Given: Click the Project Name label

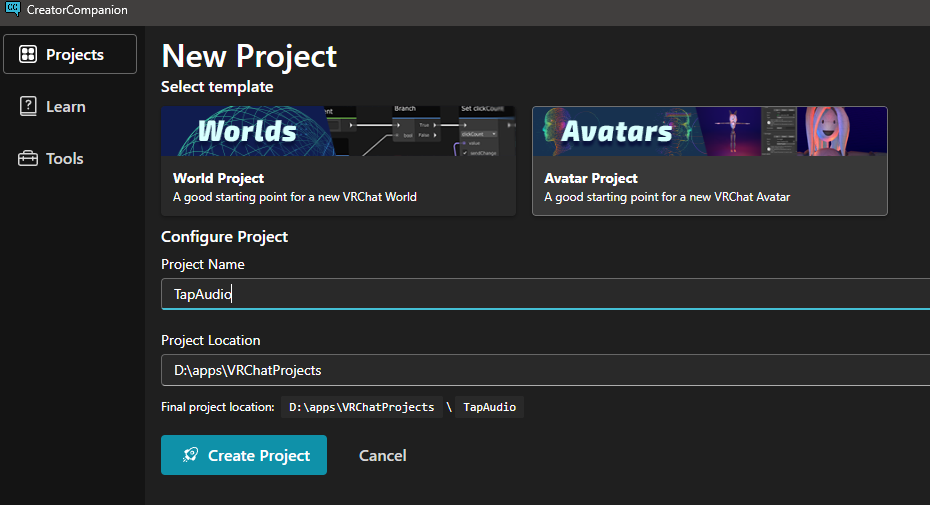Looking at the screenshot, I should [203, 264].
